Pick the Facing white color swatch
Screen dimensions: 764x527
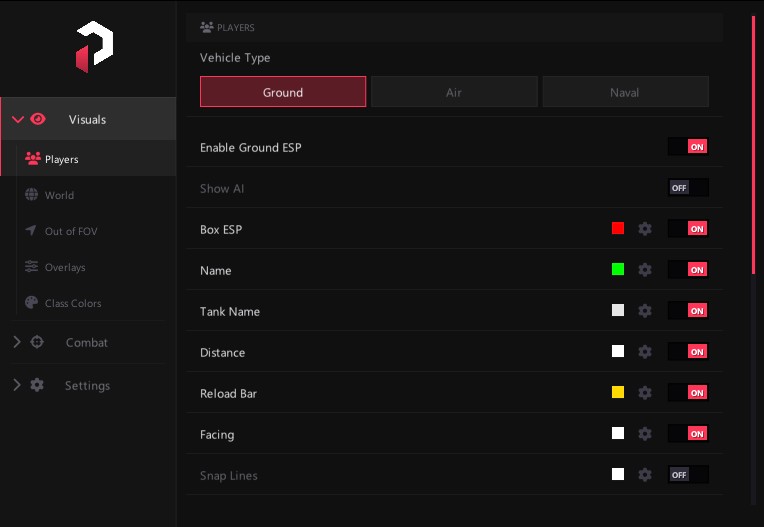(x=618, y=433)
